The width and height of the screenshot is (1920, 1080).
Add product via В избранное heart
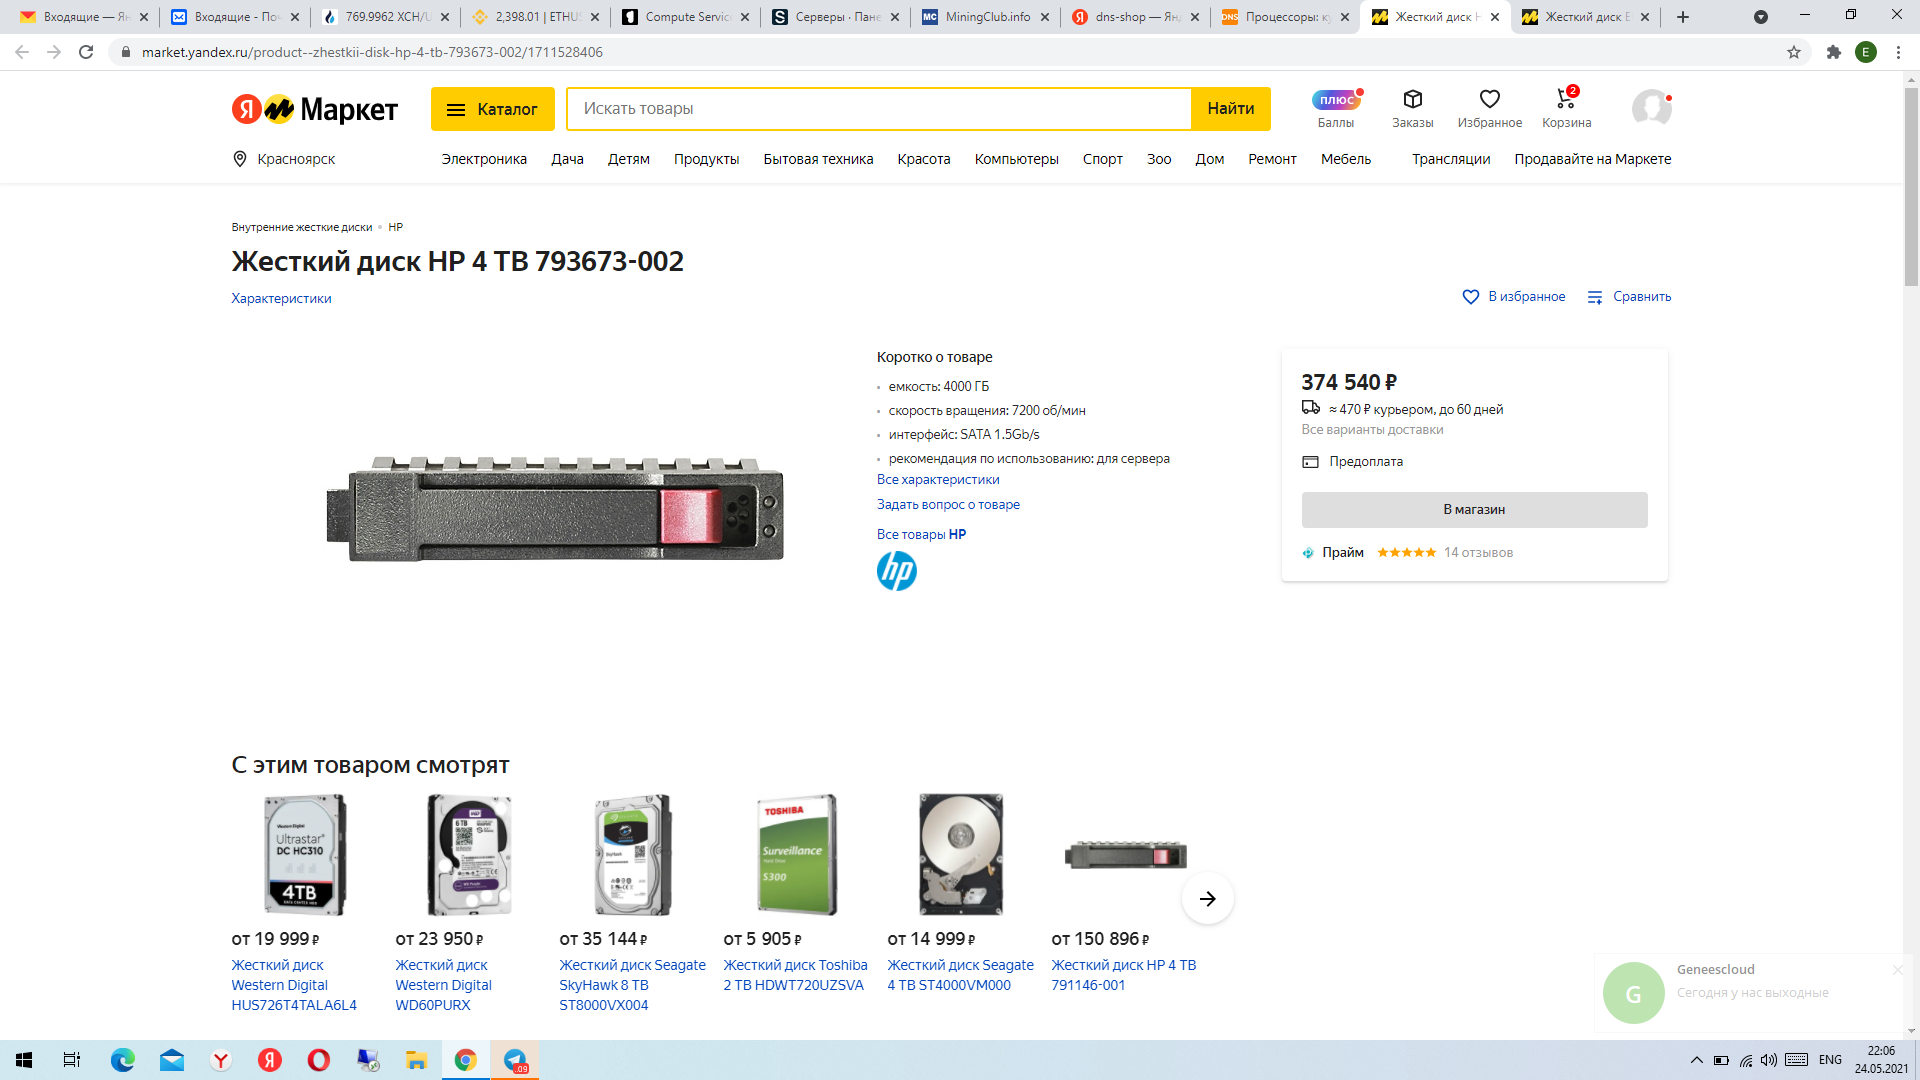tap(1514, 297)
